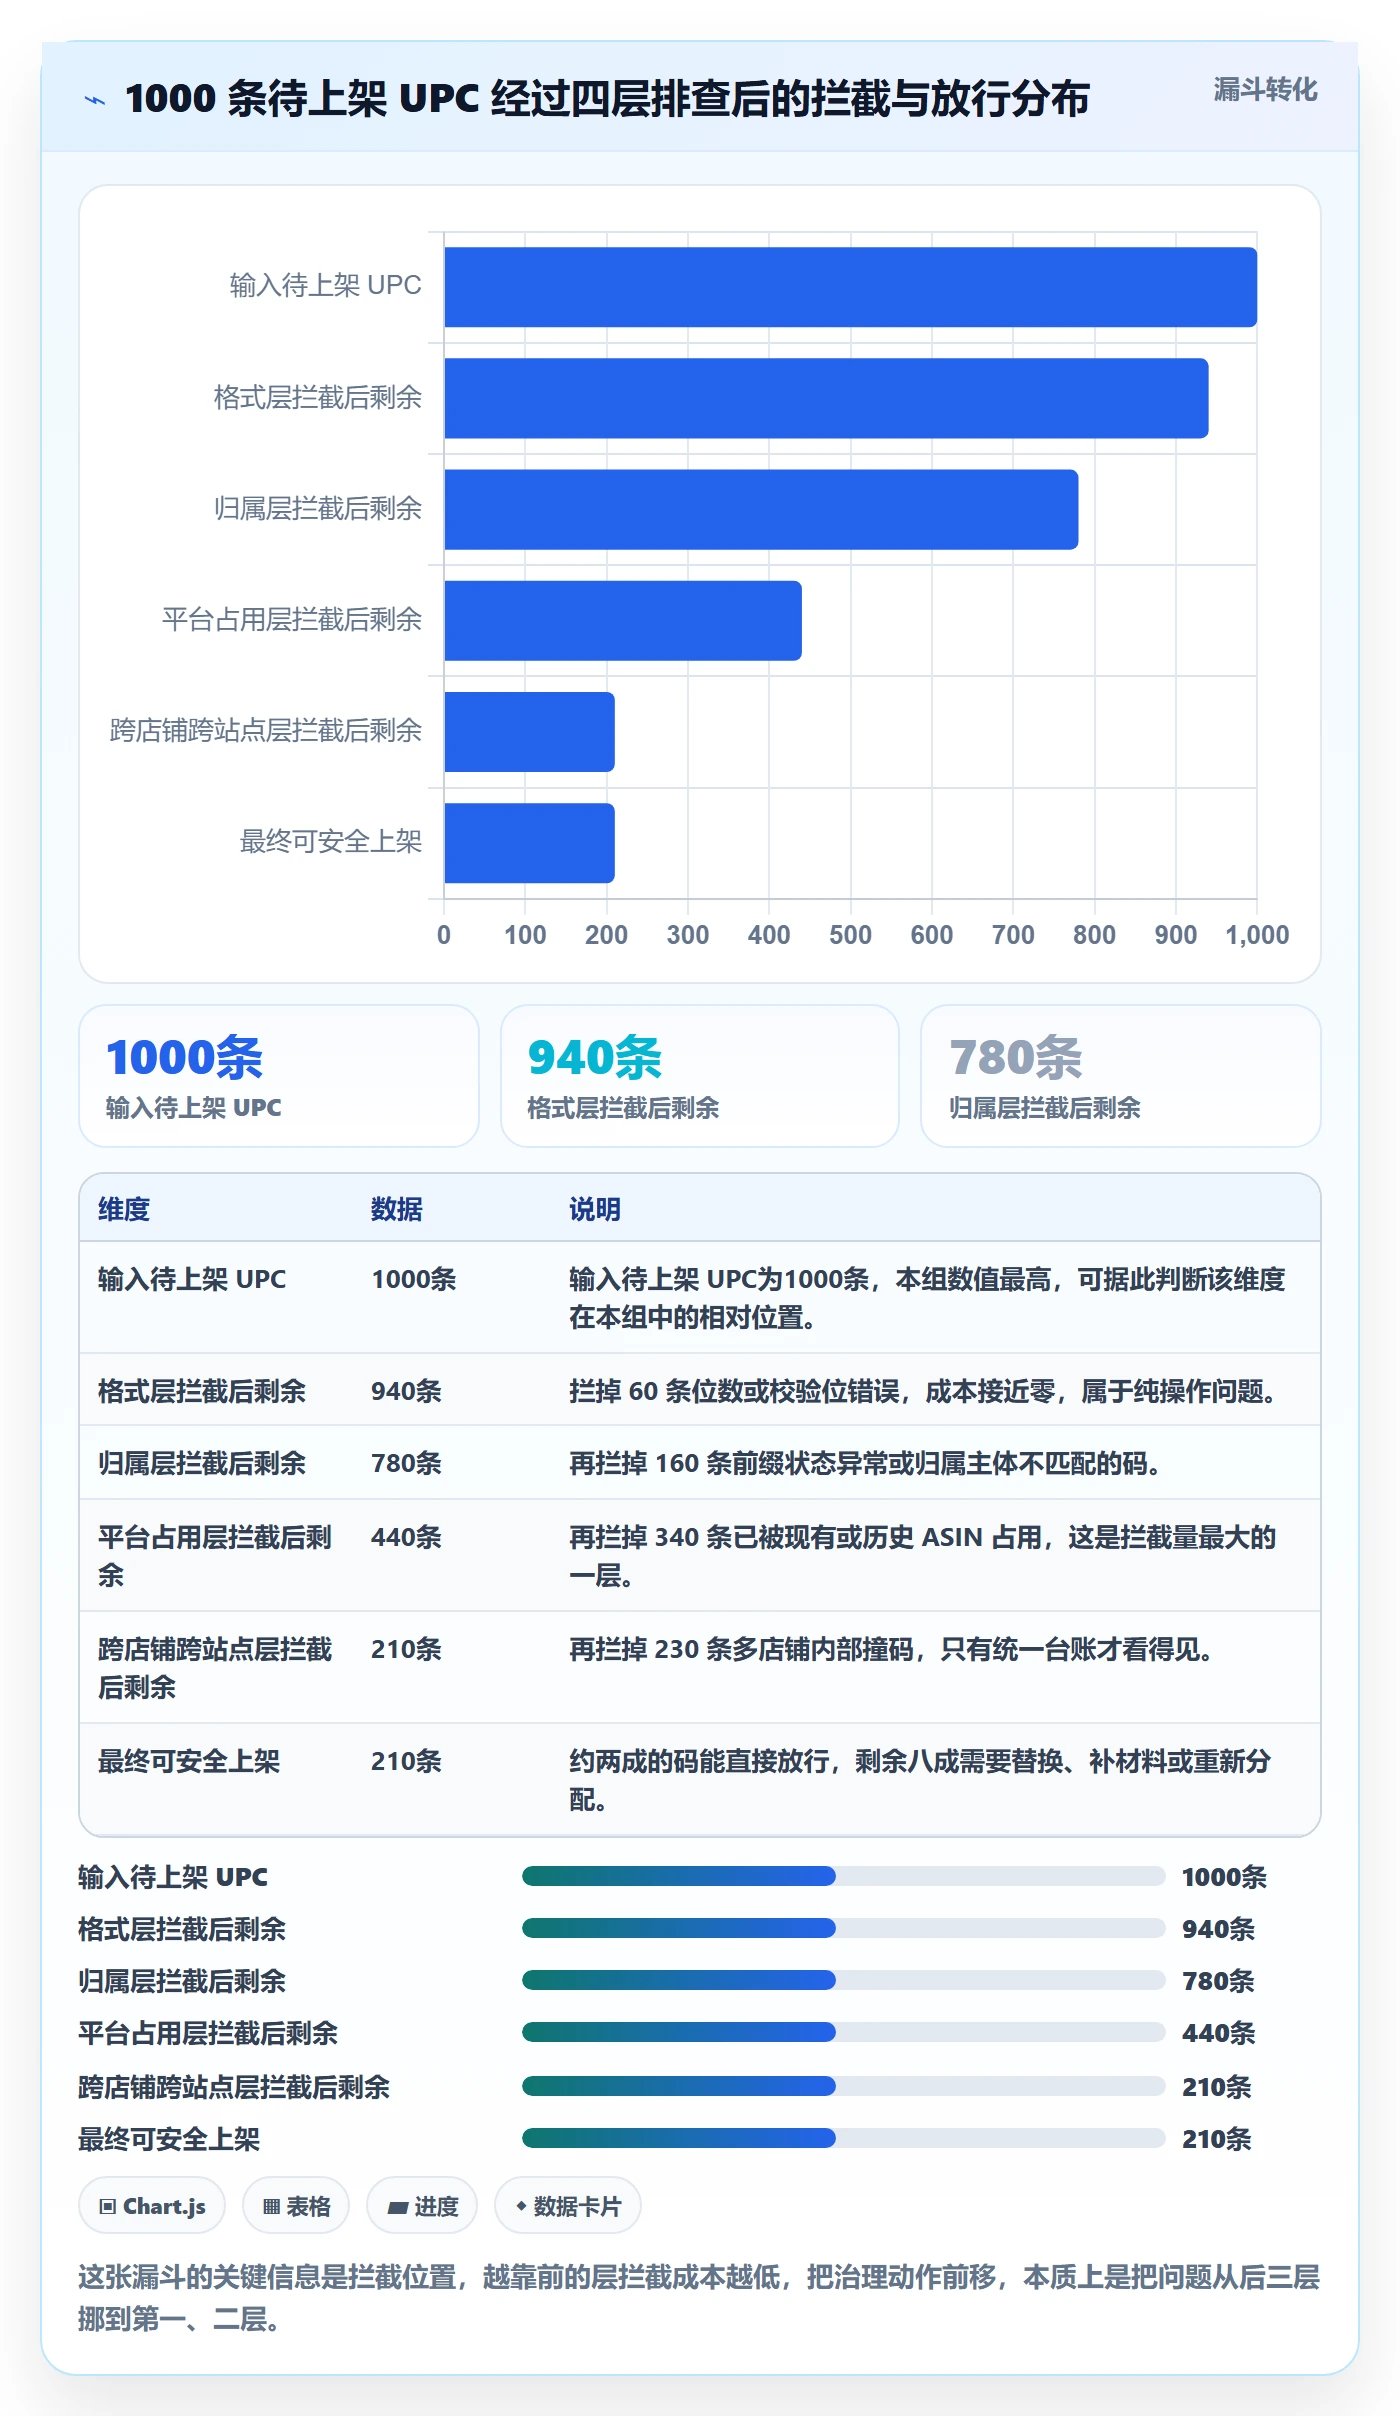The image size is (1400, 2416).
Task: Click the 说明 column header
Action: pos(595,1209)
